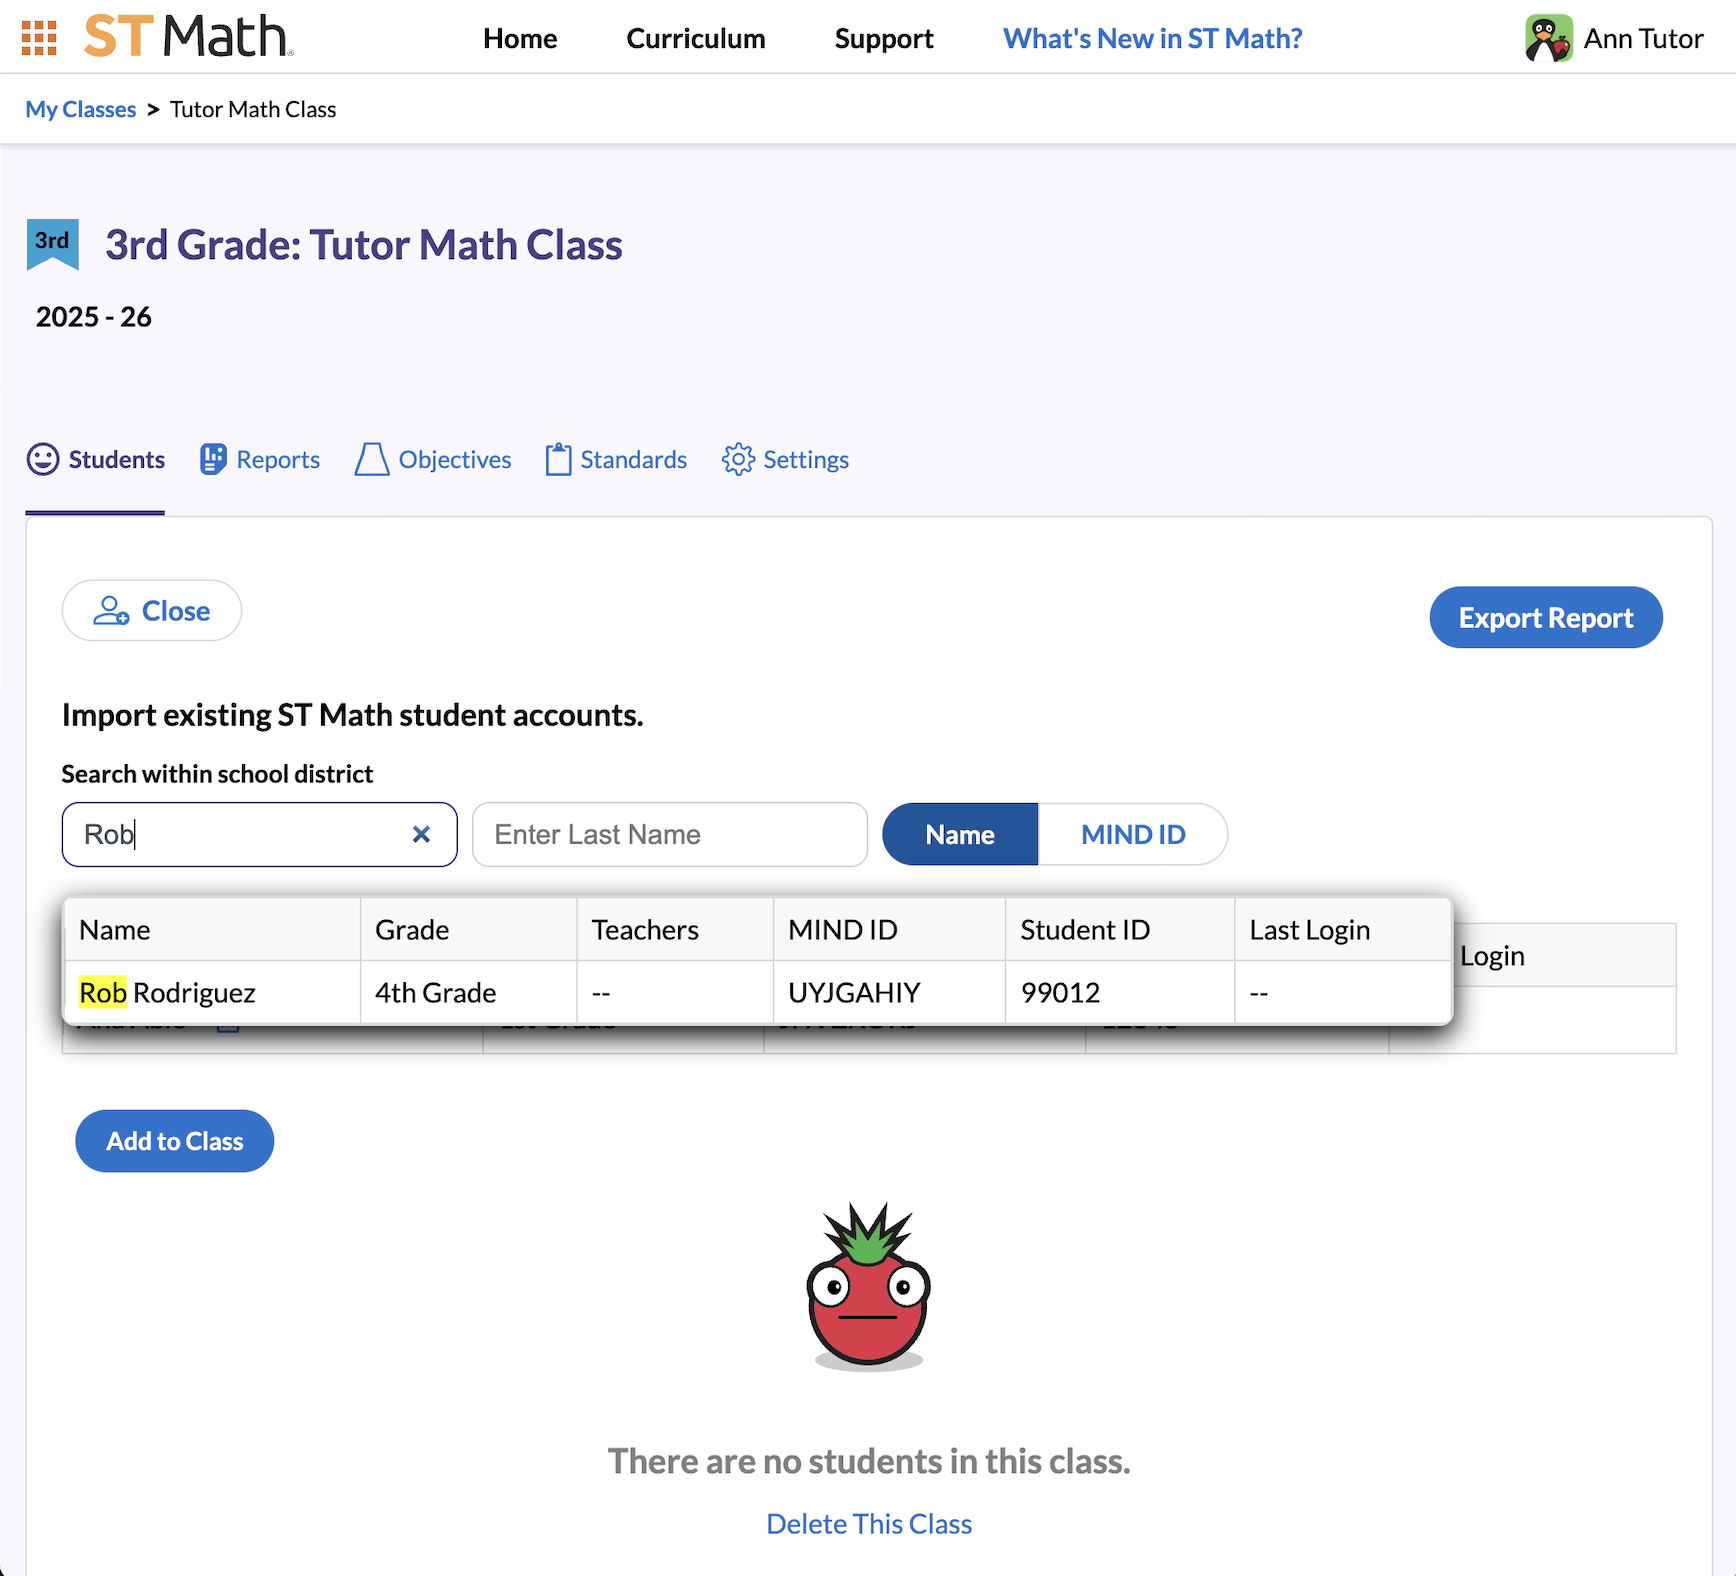
Task: Go to Home in top navigation
Action: coord(520,38)
